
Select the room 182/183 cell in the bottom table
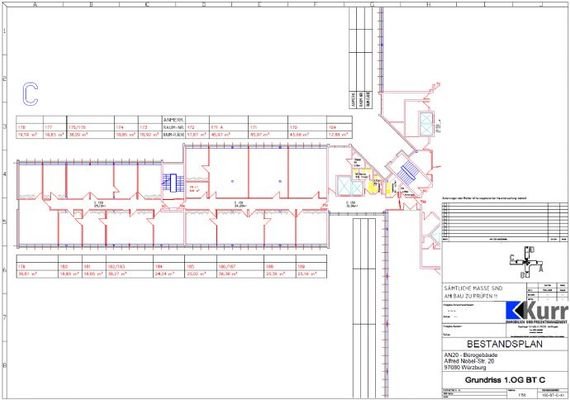(129, 267)
